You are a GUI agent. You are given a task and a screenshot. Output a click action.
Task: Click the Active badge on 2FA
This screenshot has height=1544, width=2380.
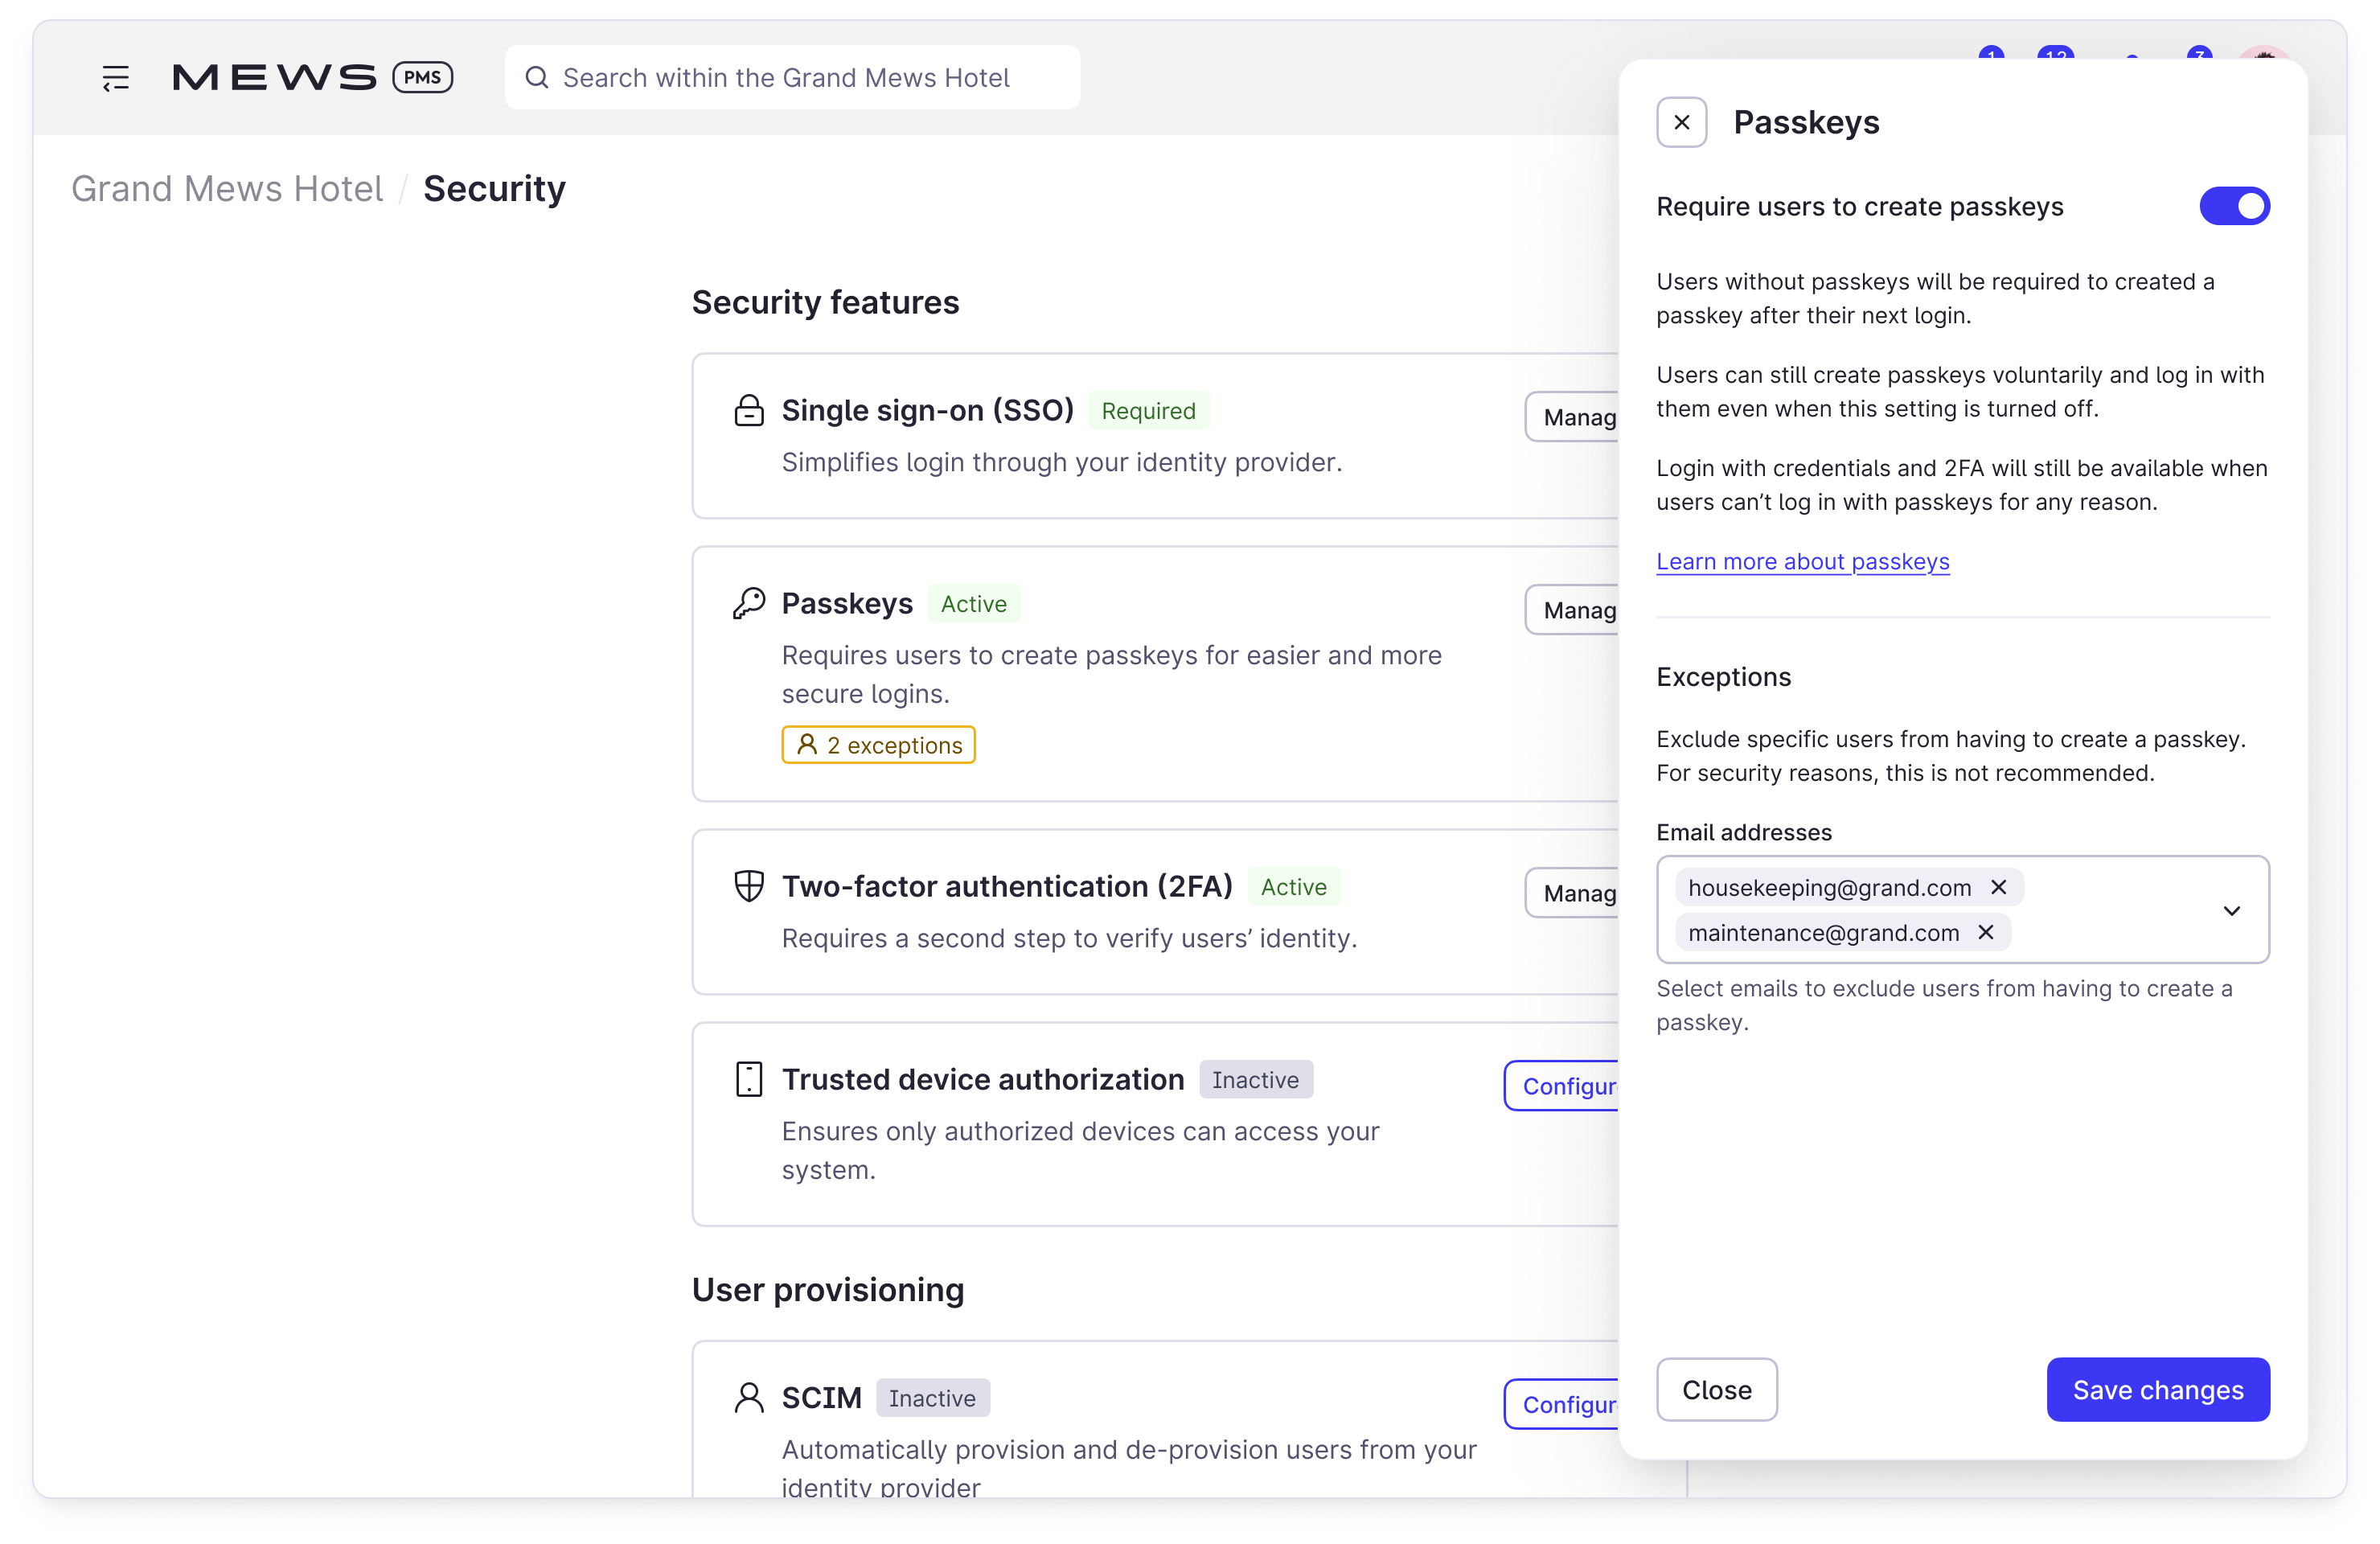coord(1294,887)
